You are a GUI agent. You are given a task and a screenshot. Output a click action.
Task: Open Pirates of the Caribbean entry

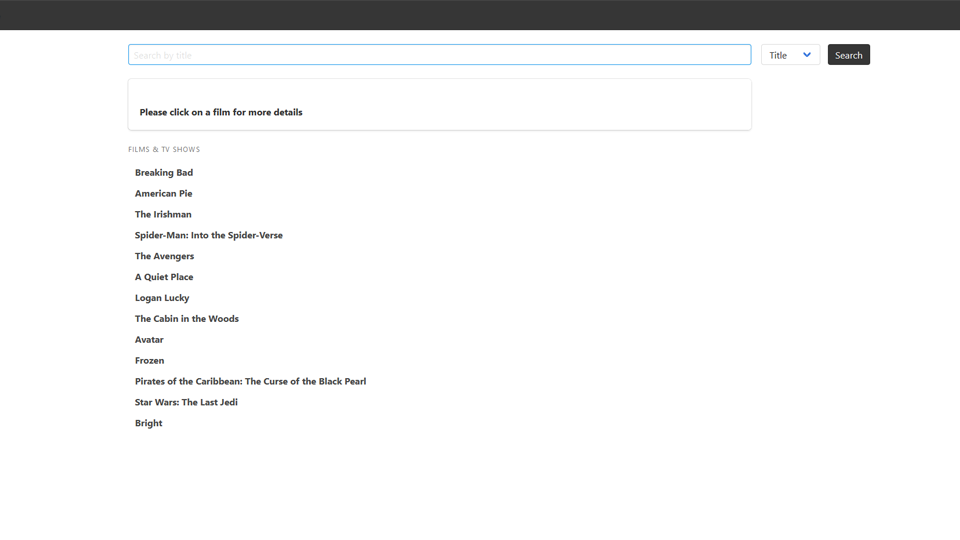click(250, 381)
